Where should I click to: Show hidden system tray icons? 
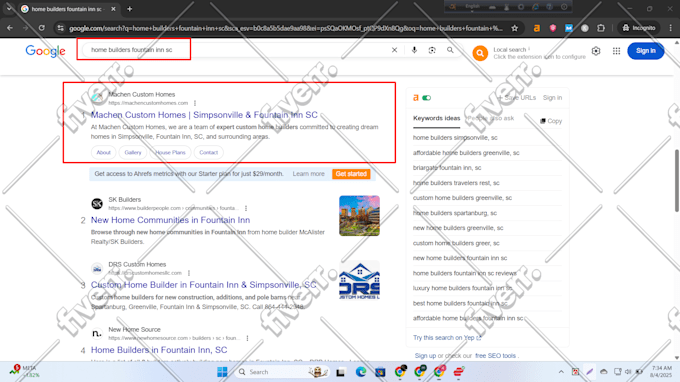point(561,372)
